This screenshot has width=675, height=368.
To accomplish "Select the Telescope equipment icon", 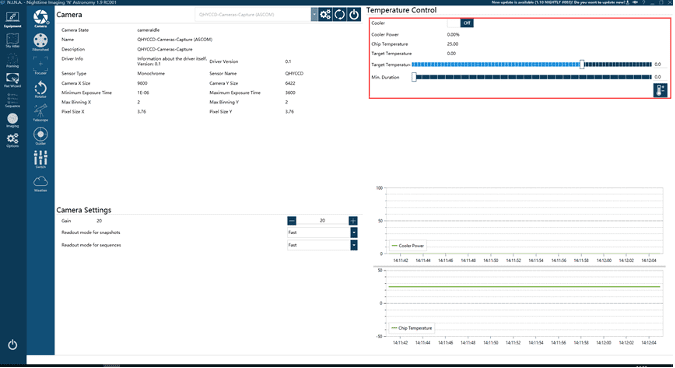I will coord(40,112).
